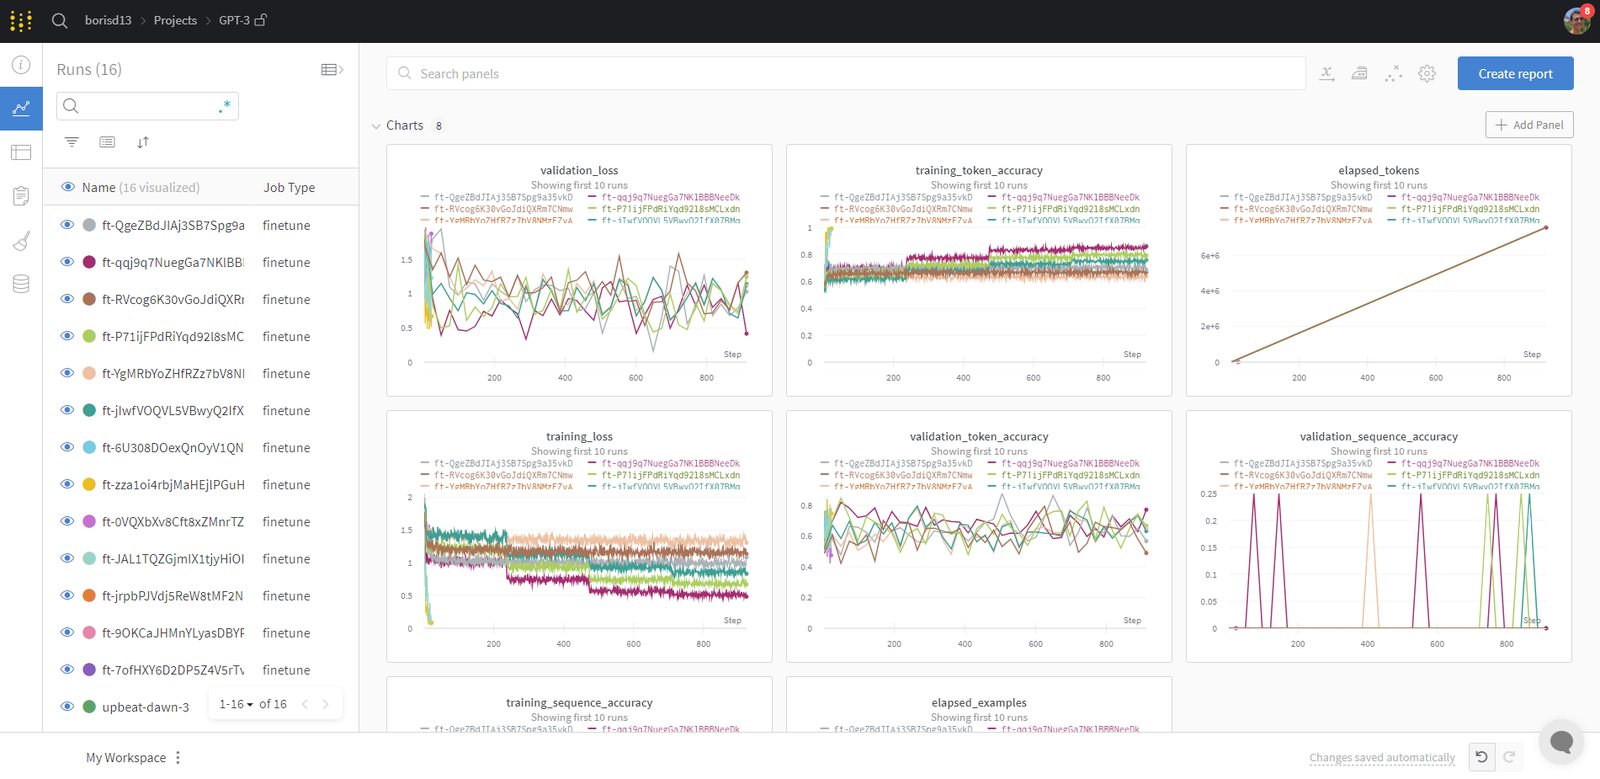Open the My Workspace options menu
This screenshot has height=779, width=1600.
178,757
